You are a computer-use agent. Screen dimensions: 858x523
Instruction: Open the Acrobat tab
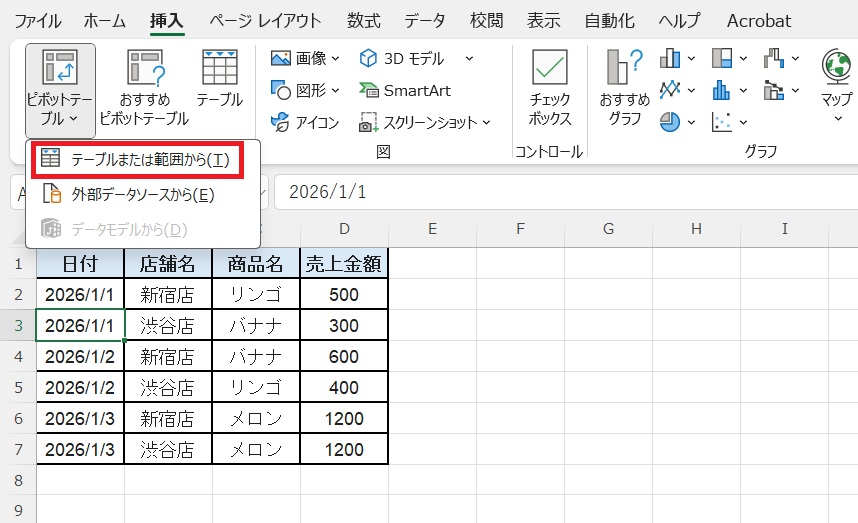tap(758, 21)
